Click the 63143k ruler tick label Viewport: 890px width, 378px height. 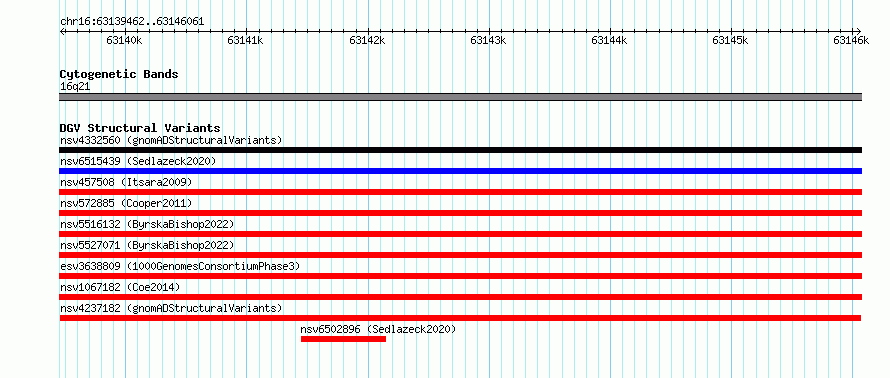tap(488, 40)
